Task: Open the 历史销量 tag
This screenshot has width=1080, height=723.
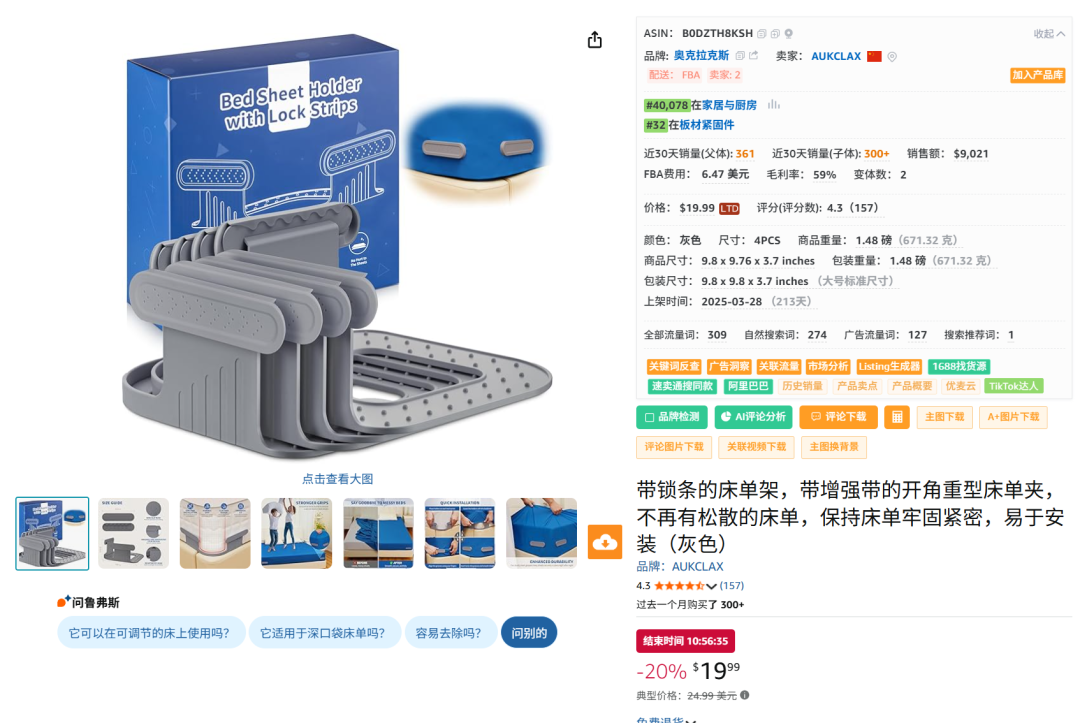Action: [x=802, y=386]
